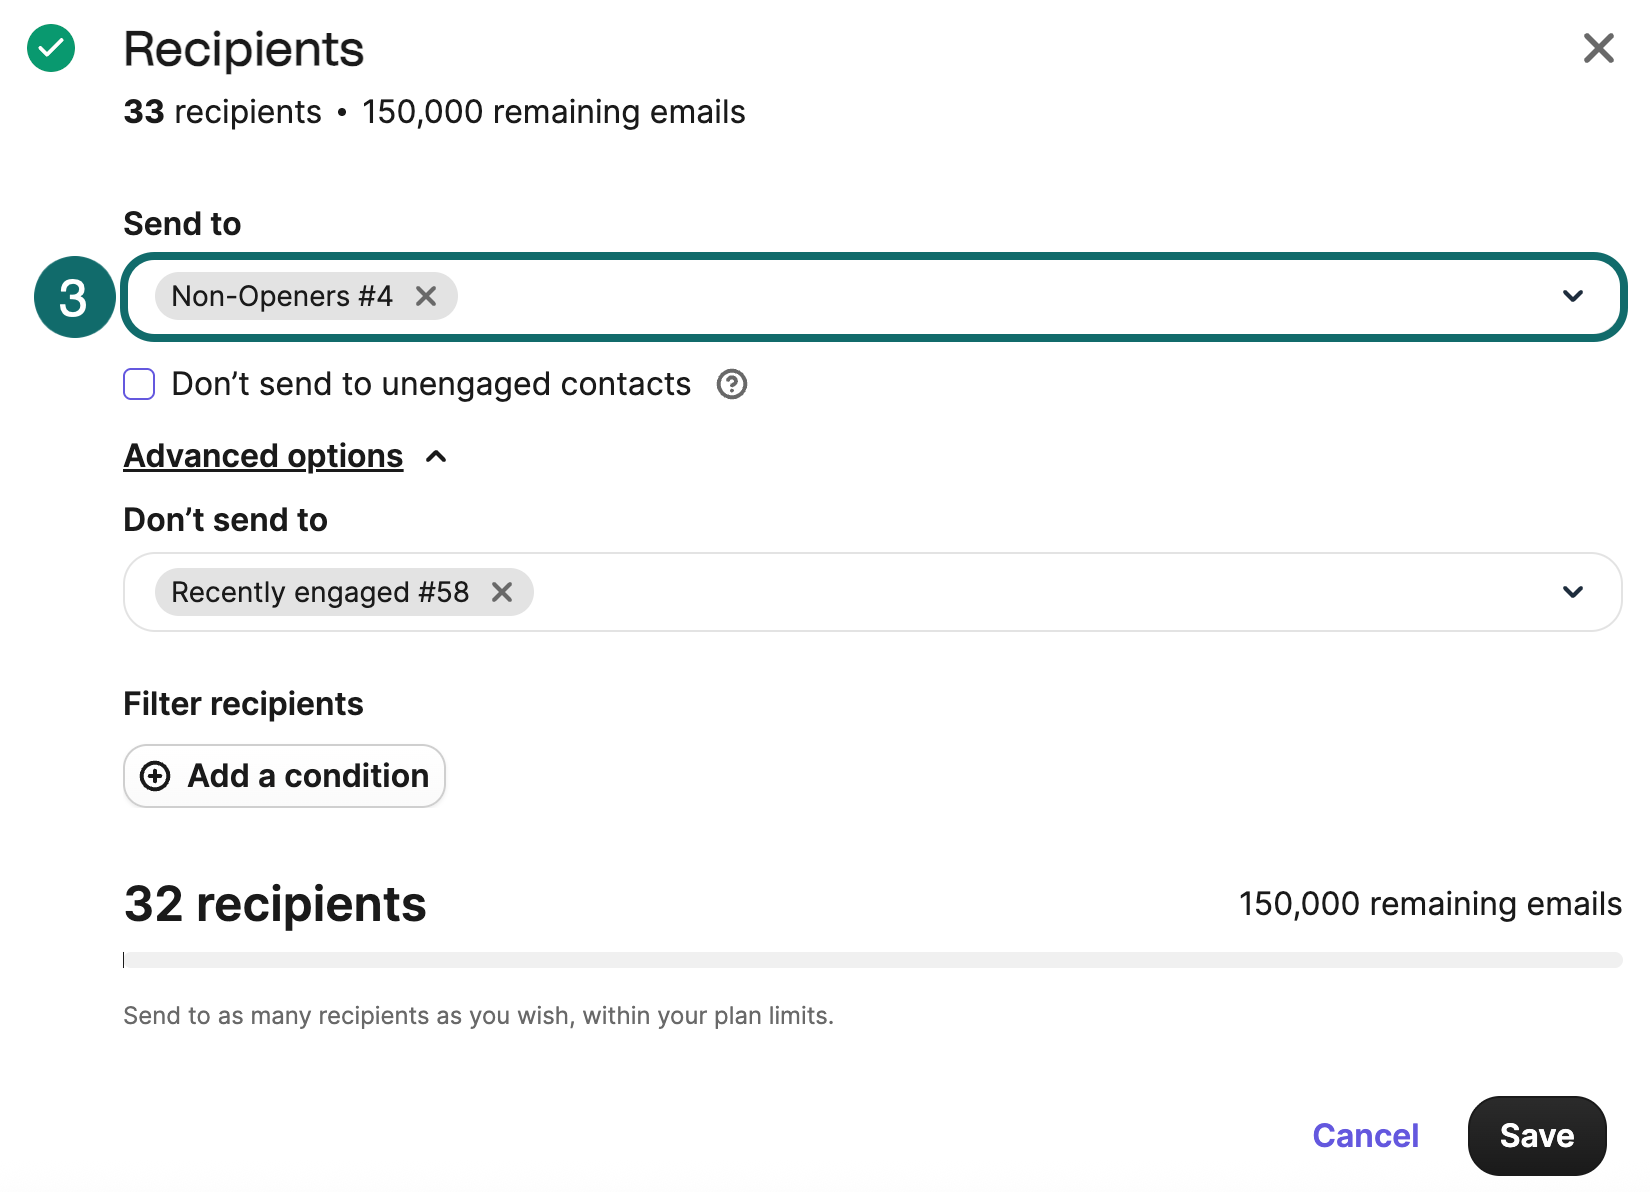Open the Don't send to dropdown arrow
Image resolution: width=1650 pixels, height=1192 pixels.
click(x=1572, y=592)
